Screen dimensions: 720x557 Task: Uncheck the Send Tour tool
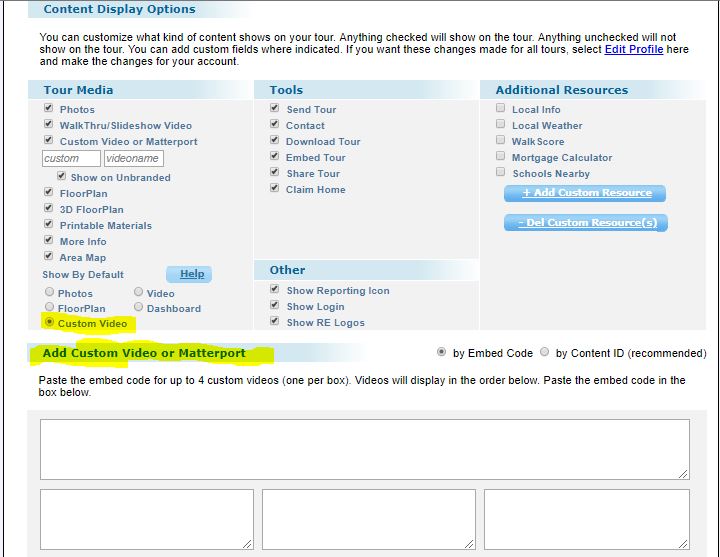point(275,109)
